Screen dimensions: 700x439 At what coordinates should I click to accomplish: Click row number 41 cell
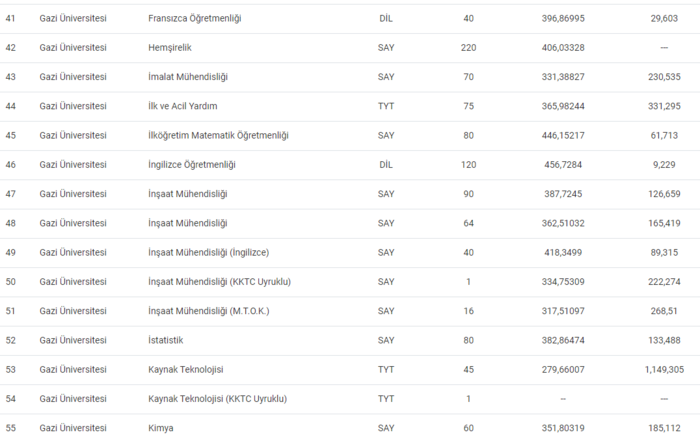coord(11,19)
